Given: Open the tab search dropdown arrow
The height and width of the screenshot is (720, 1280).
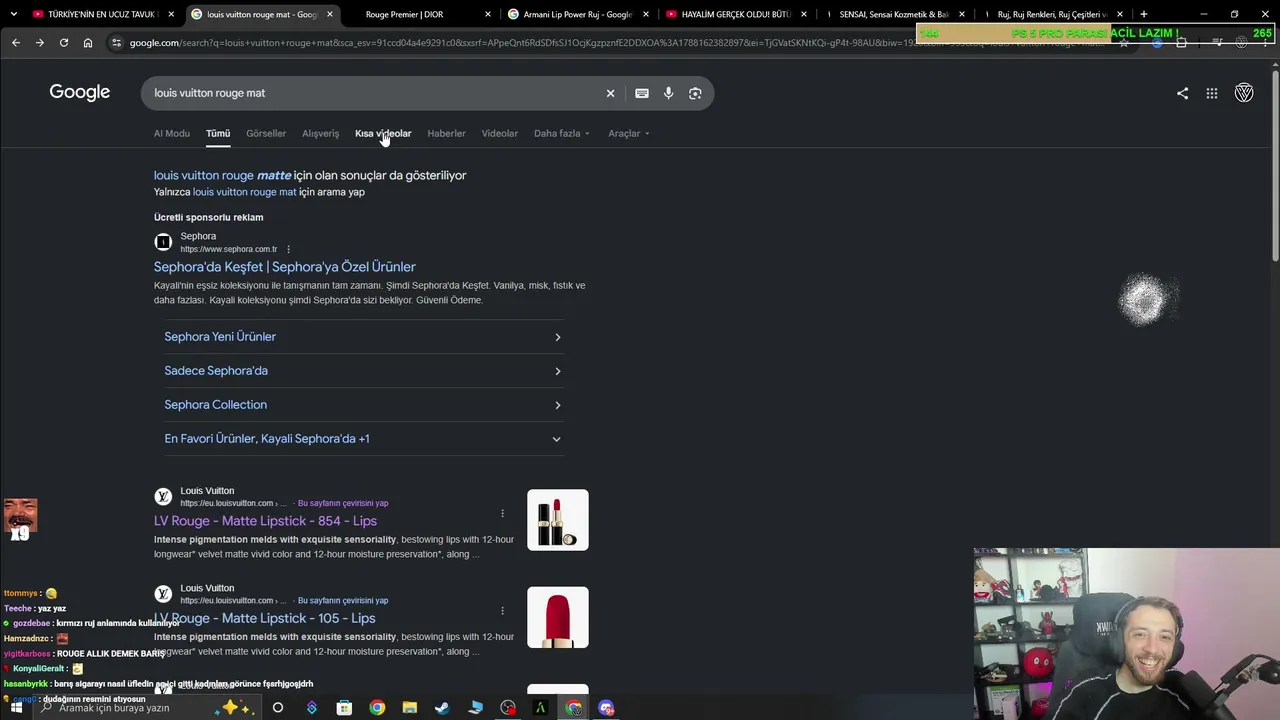Looking at the screenshot, I should pos(13,14).
